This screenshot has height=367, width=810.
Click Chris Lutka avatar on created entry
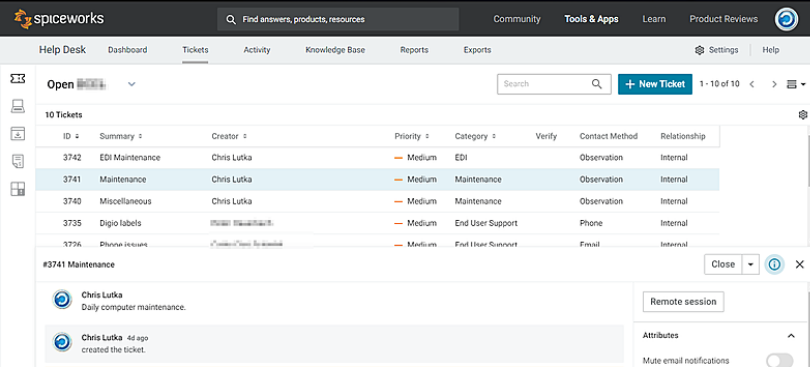coord(63,342)
